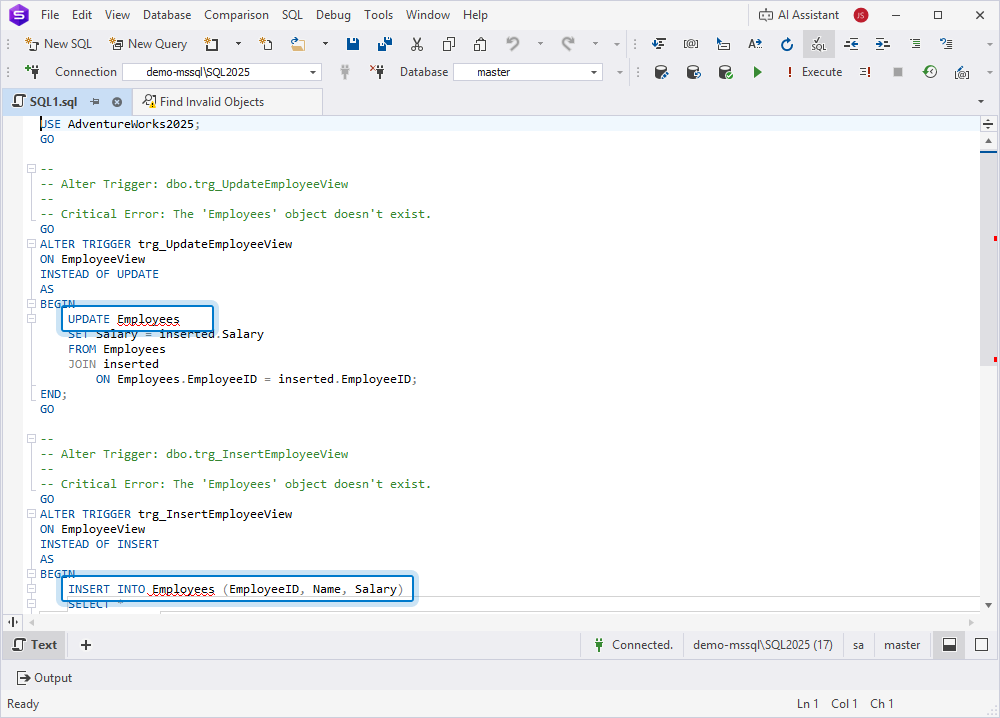1000x718 pixels.
Task: Click the Rename (A arrow) icon
Action: tap(755, 44)
